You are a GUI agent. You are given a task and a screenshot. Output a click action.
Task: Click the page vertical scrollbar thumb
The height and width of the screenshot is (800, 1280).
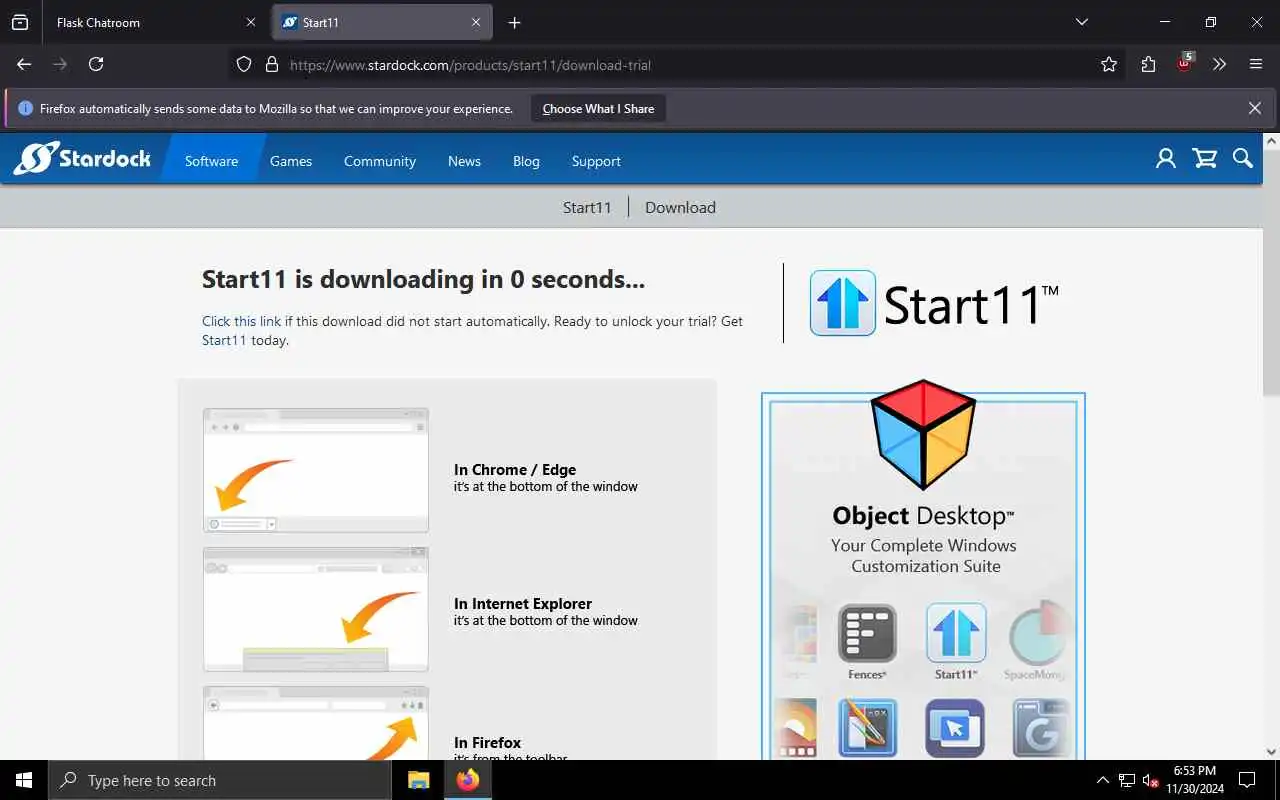pyautogui.click(x=1271, y=272)
